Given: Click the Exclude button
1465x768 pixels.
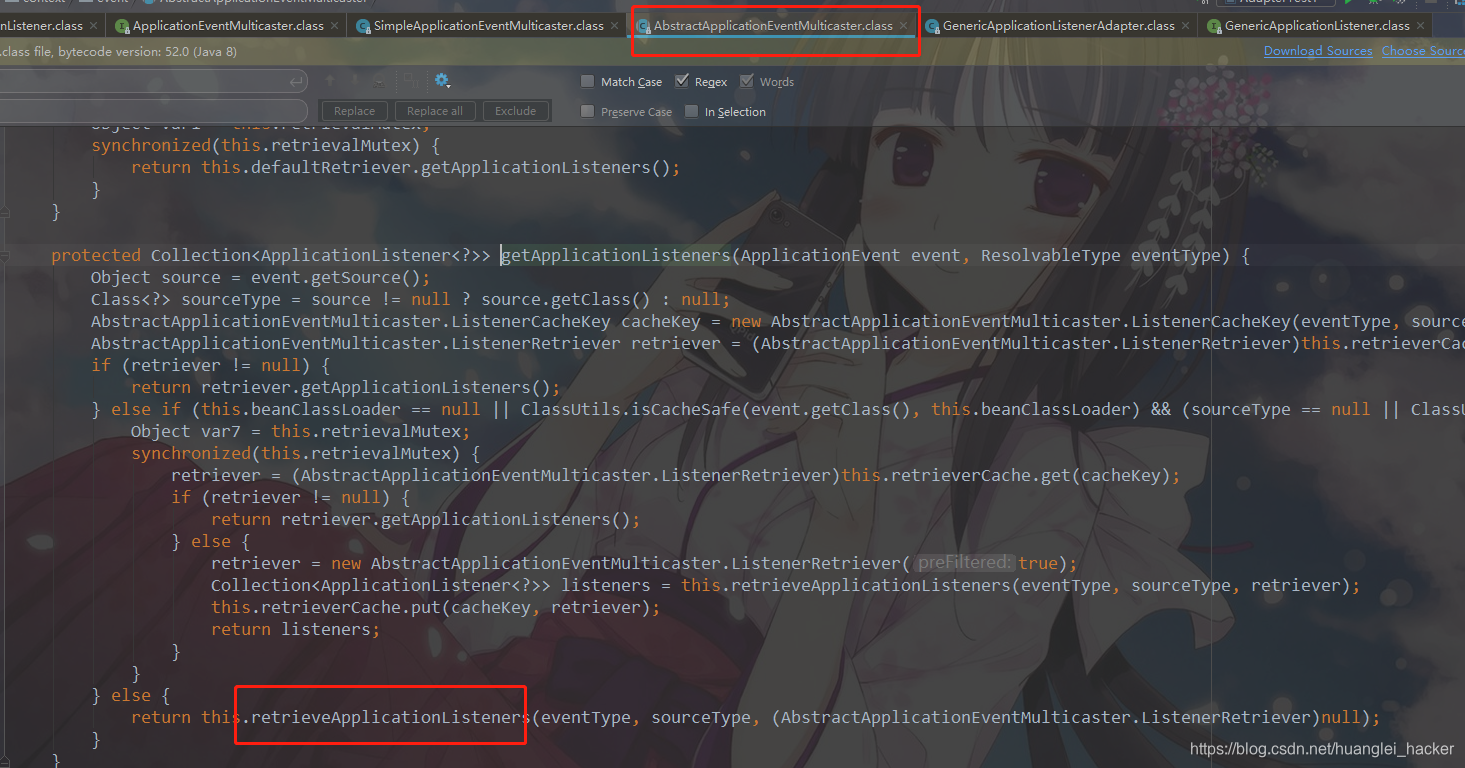Looking at the screenshot, I should coord(516,111).
